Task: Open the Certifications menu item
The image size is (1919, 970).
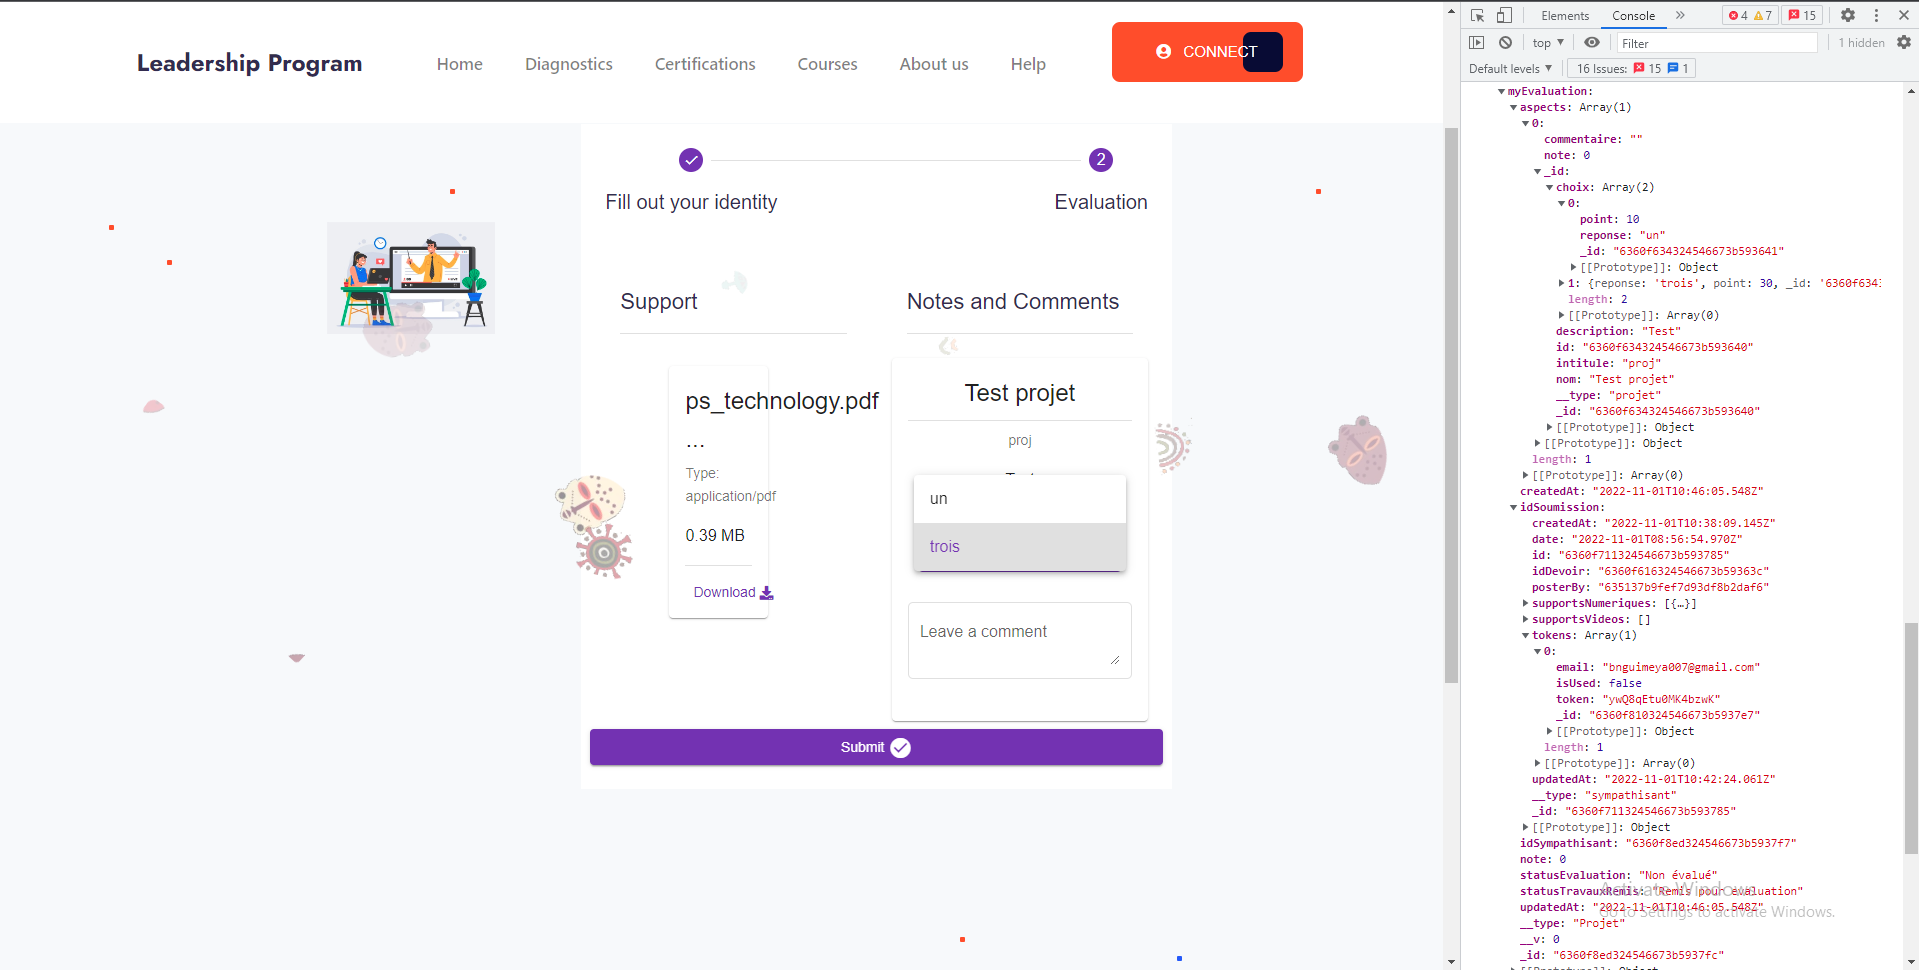Action: (x=705, y=64)
